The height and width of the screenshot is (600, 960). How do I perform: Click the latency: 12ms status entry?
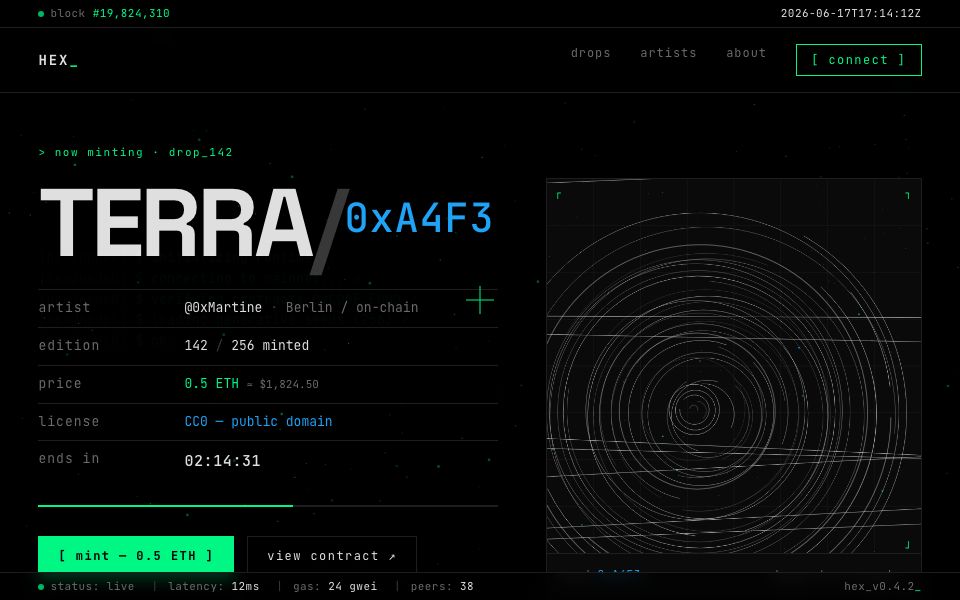click(214, 587)
